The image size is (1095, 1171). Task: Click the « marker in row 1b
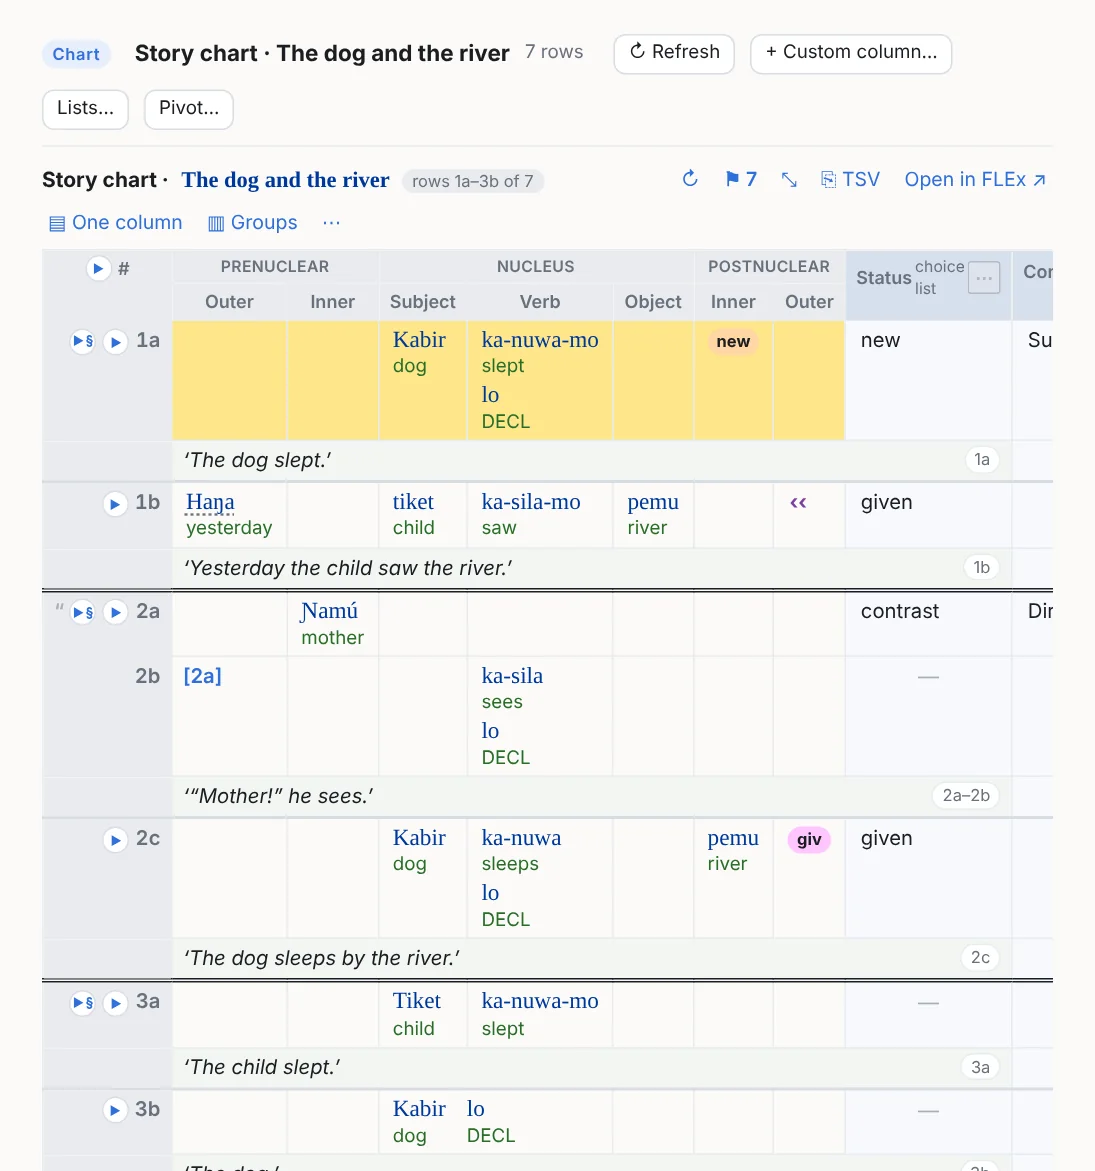[798, 503]
